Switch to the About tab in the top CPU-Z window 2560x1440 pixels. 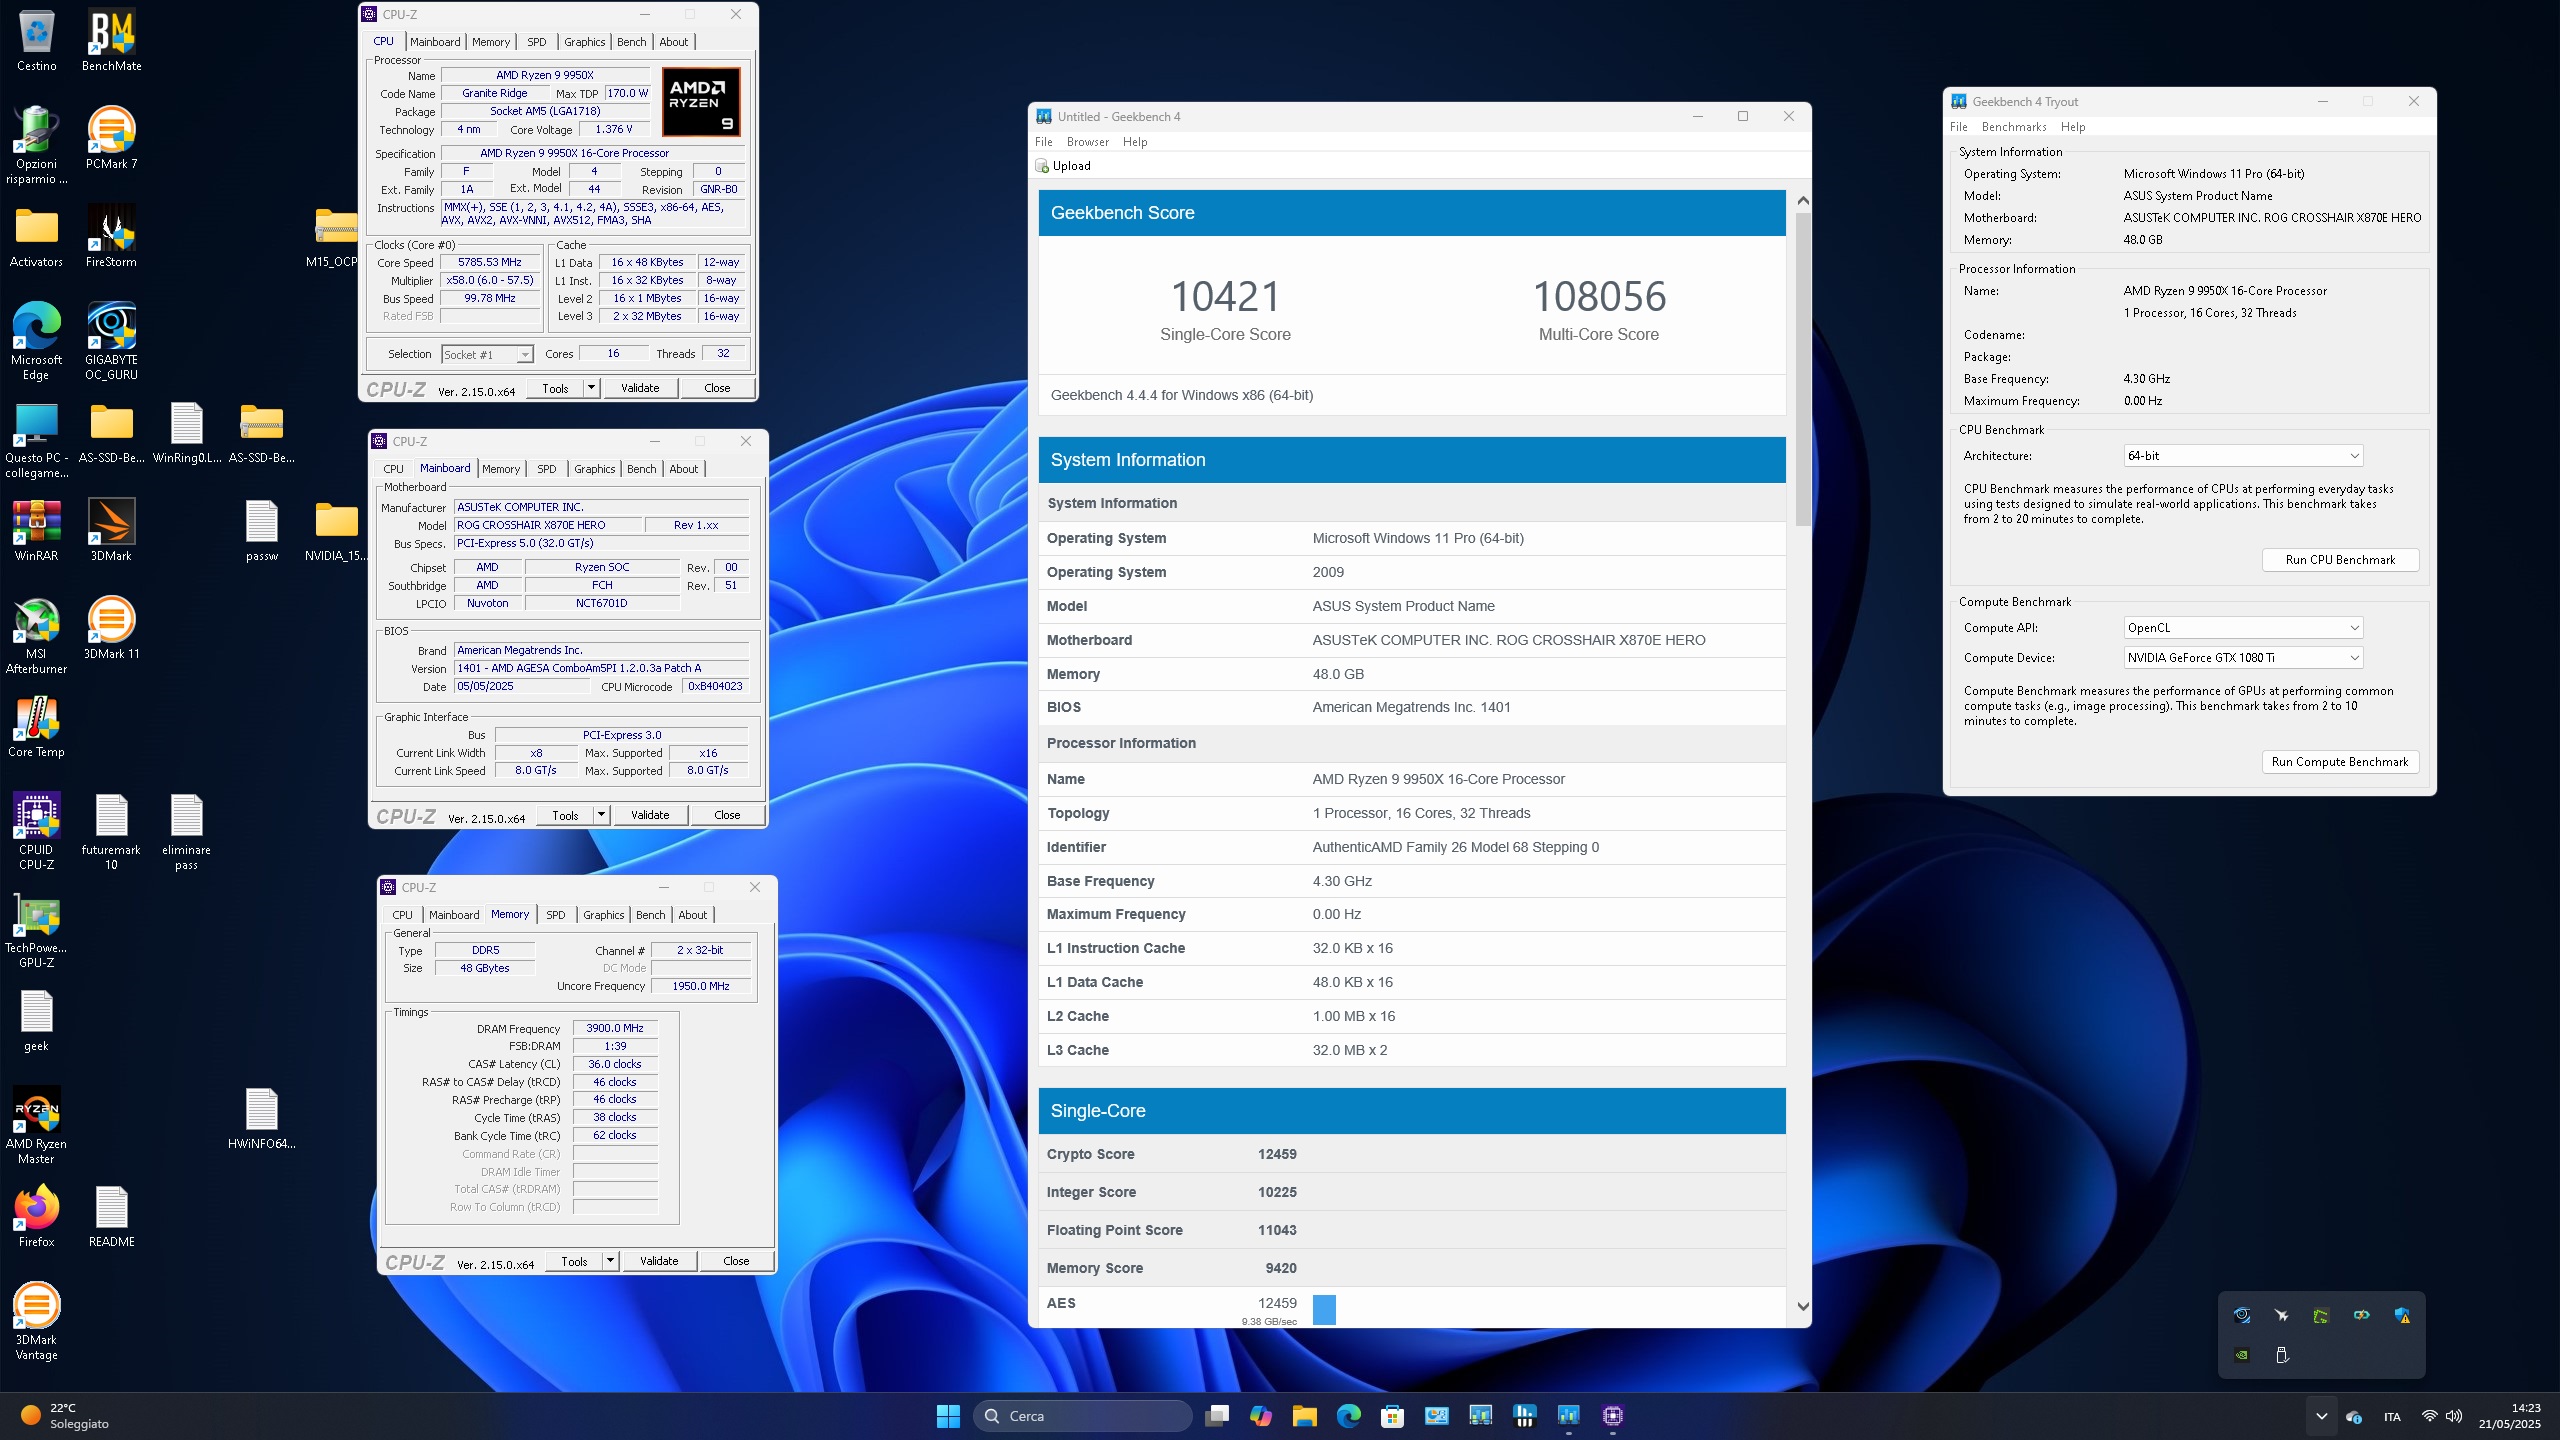point(673,42)
